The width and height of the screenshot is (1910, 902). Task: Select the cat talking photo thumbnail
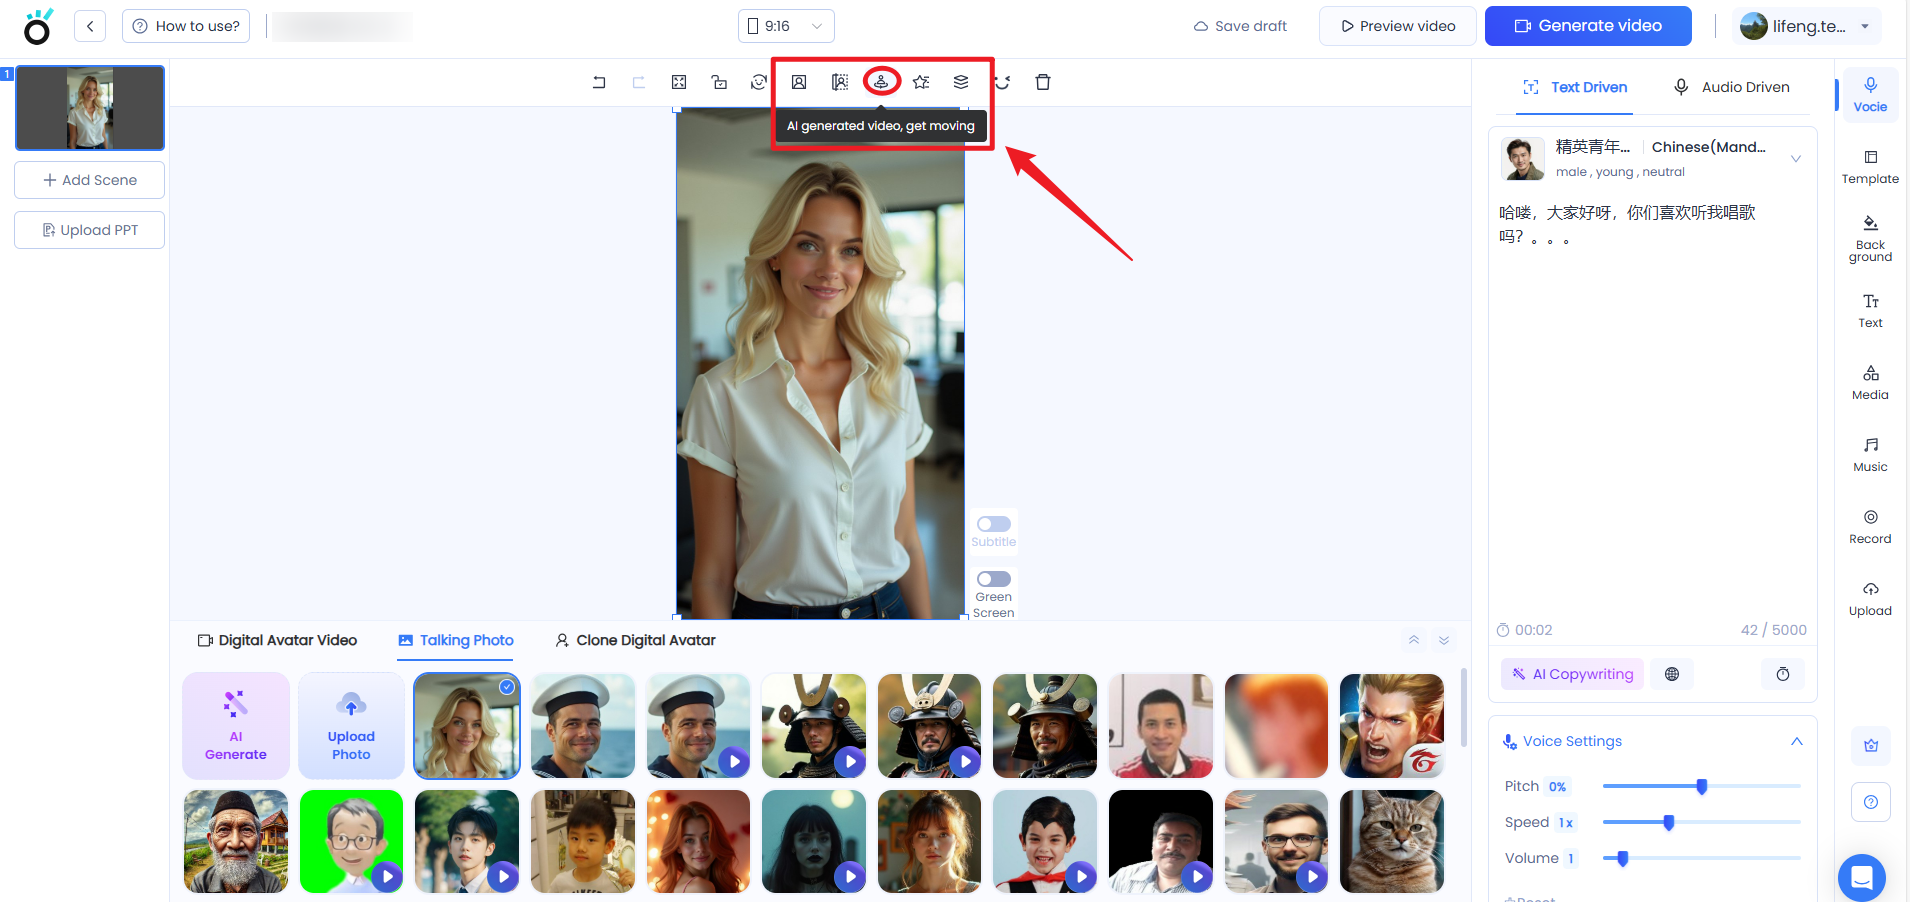[1392, 841]
